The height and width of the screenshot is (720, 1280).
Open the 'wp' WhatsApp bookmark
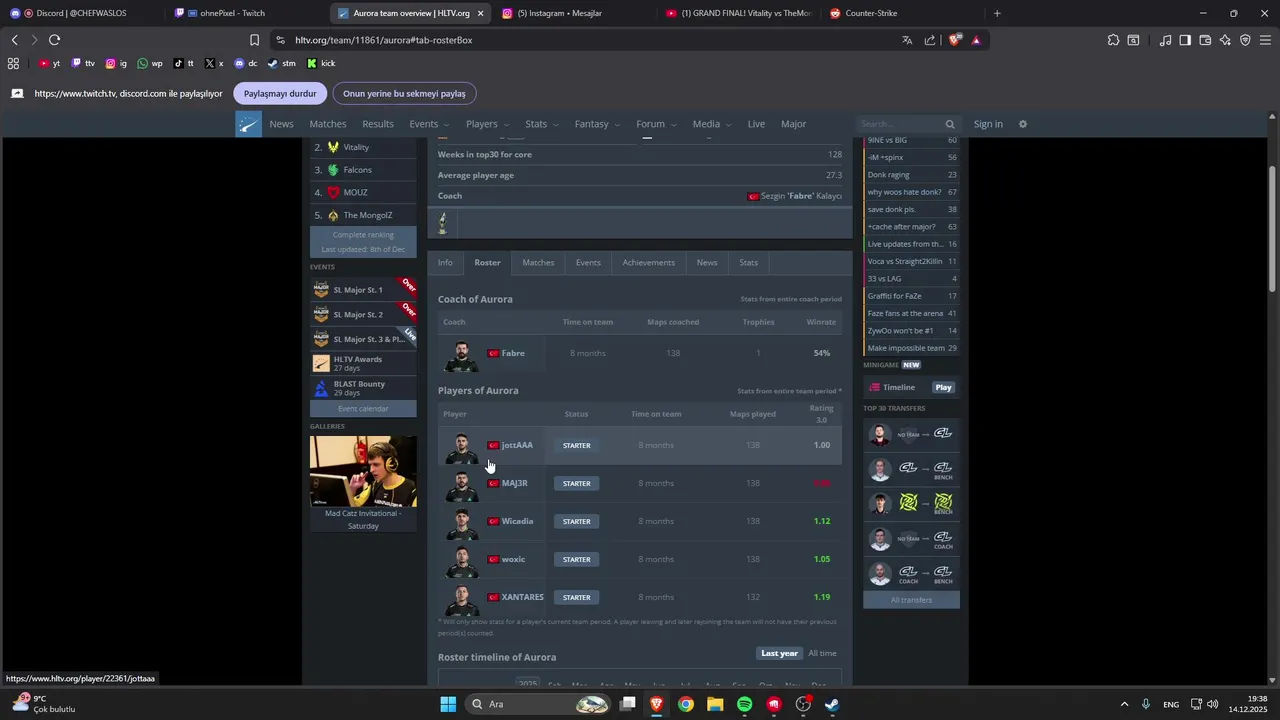pyautogui.click(x=150, y=63)
